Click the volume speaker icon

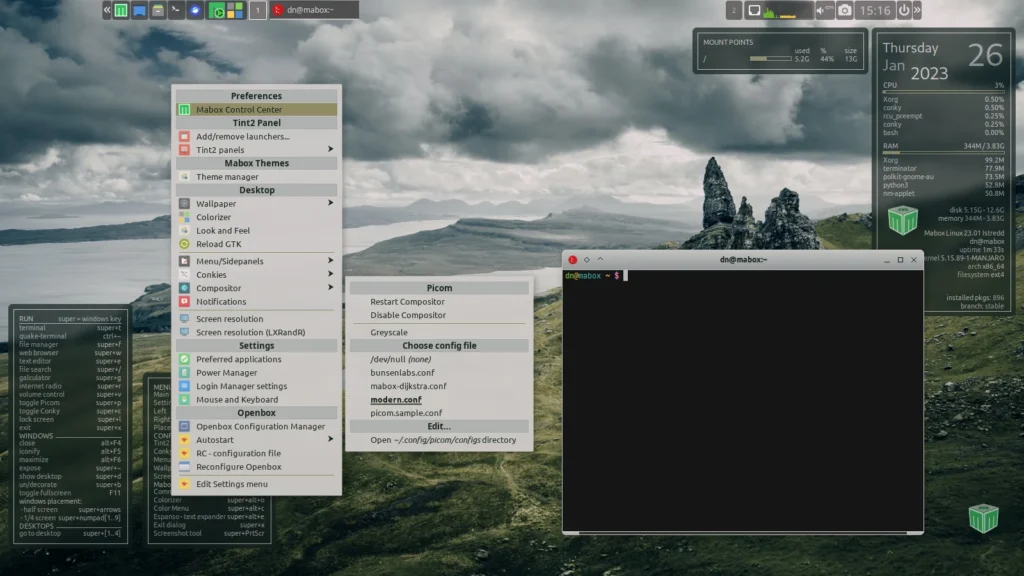820,10
